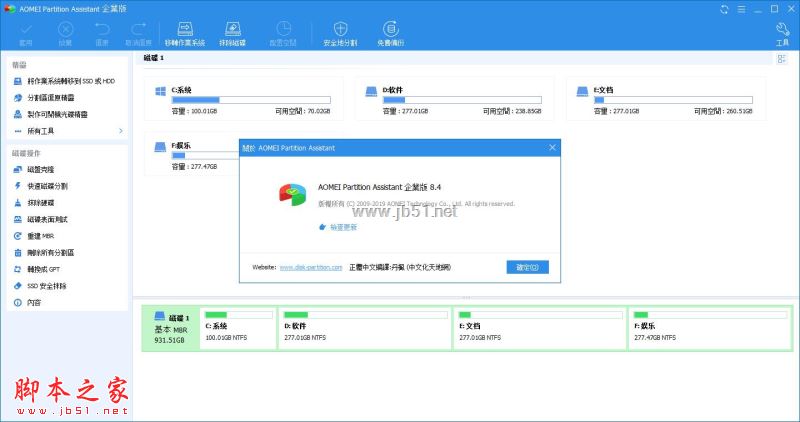The width and height of the screenshot is (800, 422).
Task: Select D: 软件 277.01GB NTFS in disk map
Action: pyautogui.click(x=365, y=329)
